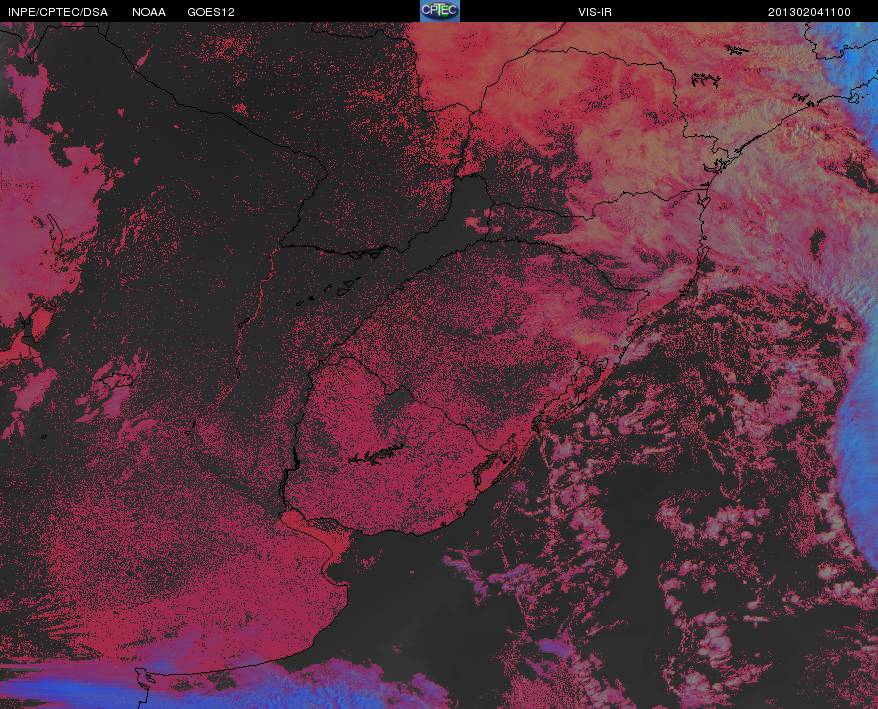Click the NOAA header text

point(149,12)
